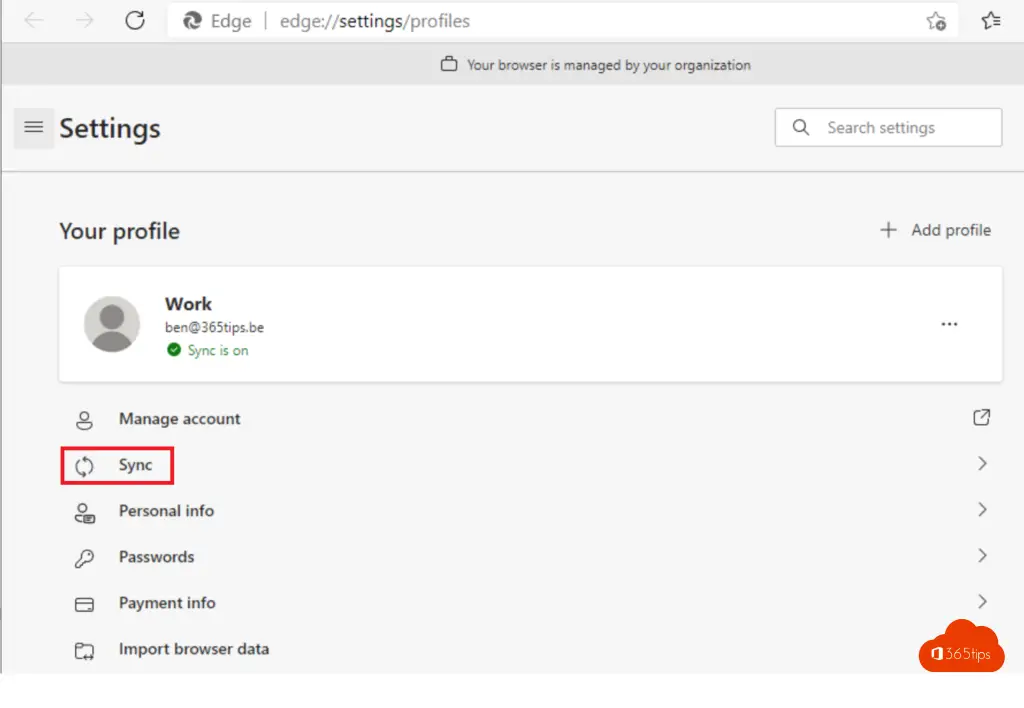Open the Import browser data entry
Viewport: 1024px width, 708px height.
coord(530,649)
